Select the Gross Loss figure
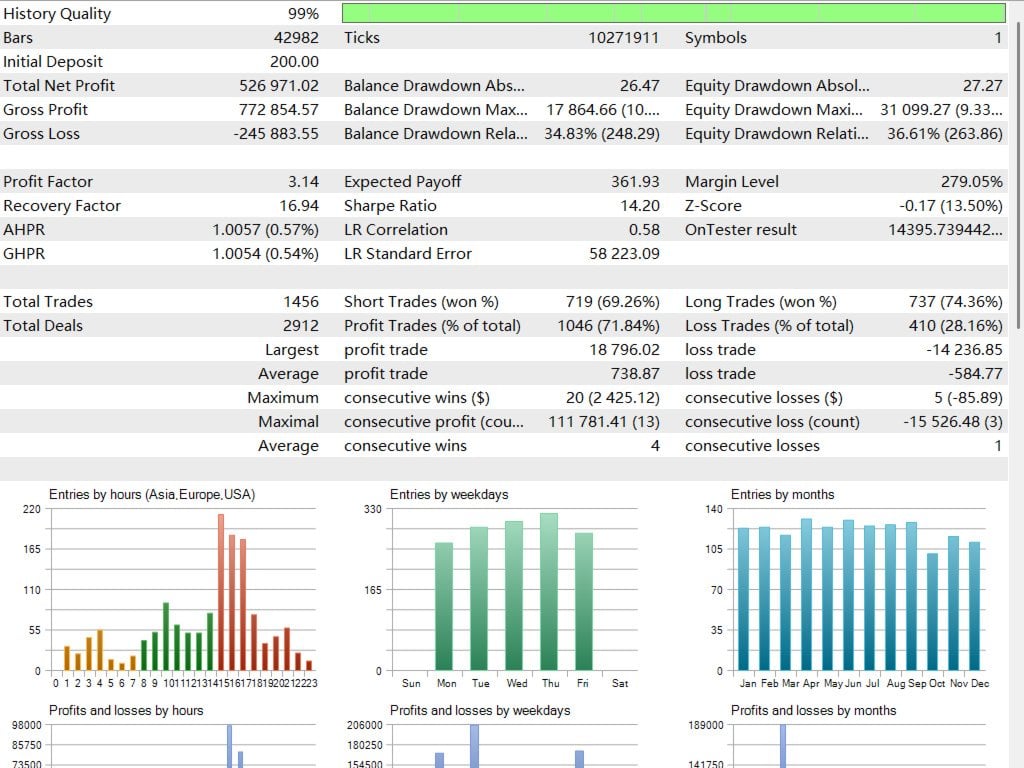1024x768 pixels. [x=275, y=134]
